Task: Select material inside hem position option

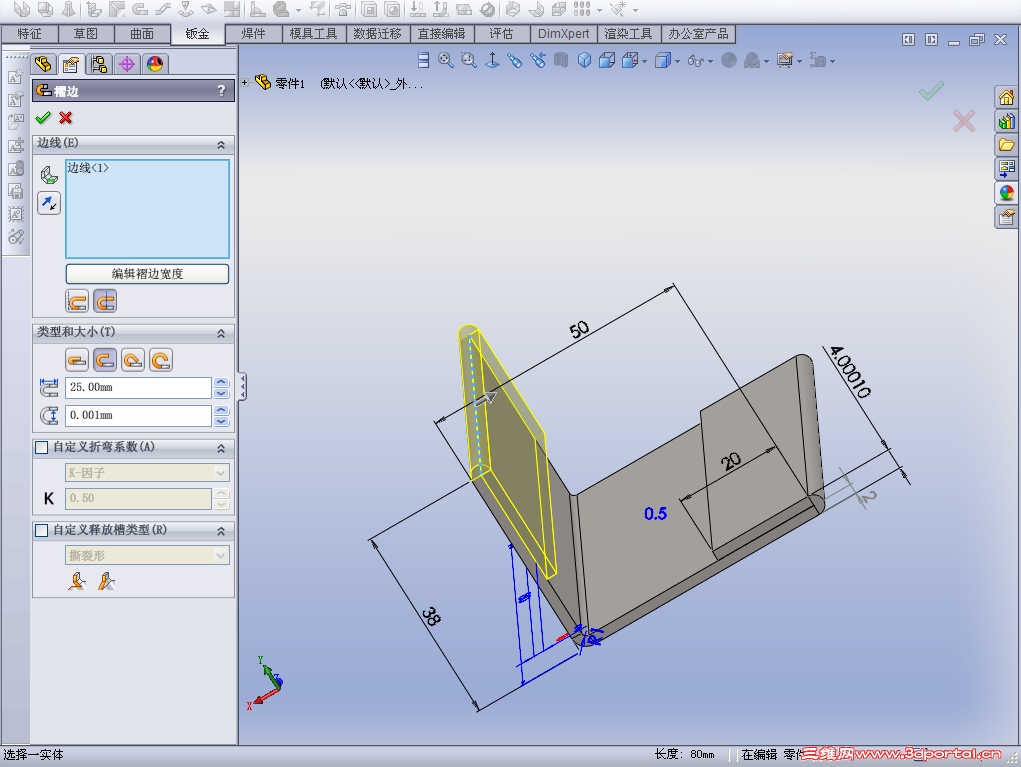Action: click(x=77, y=301)
